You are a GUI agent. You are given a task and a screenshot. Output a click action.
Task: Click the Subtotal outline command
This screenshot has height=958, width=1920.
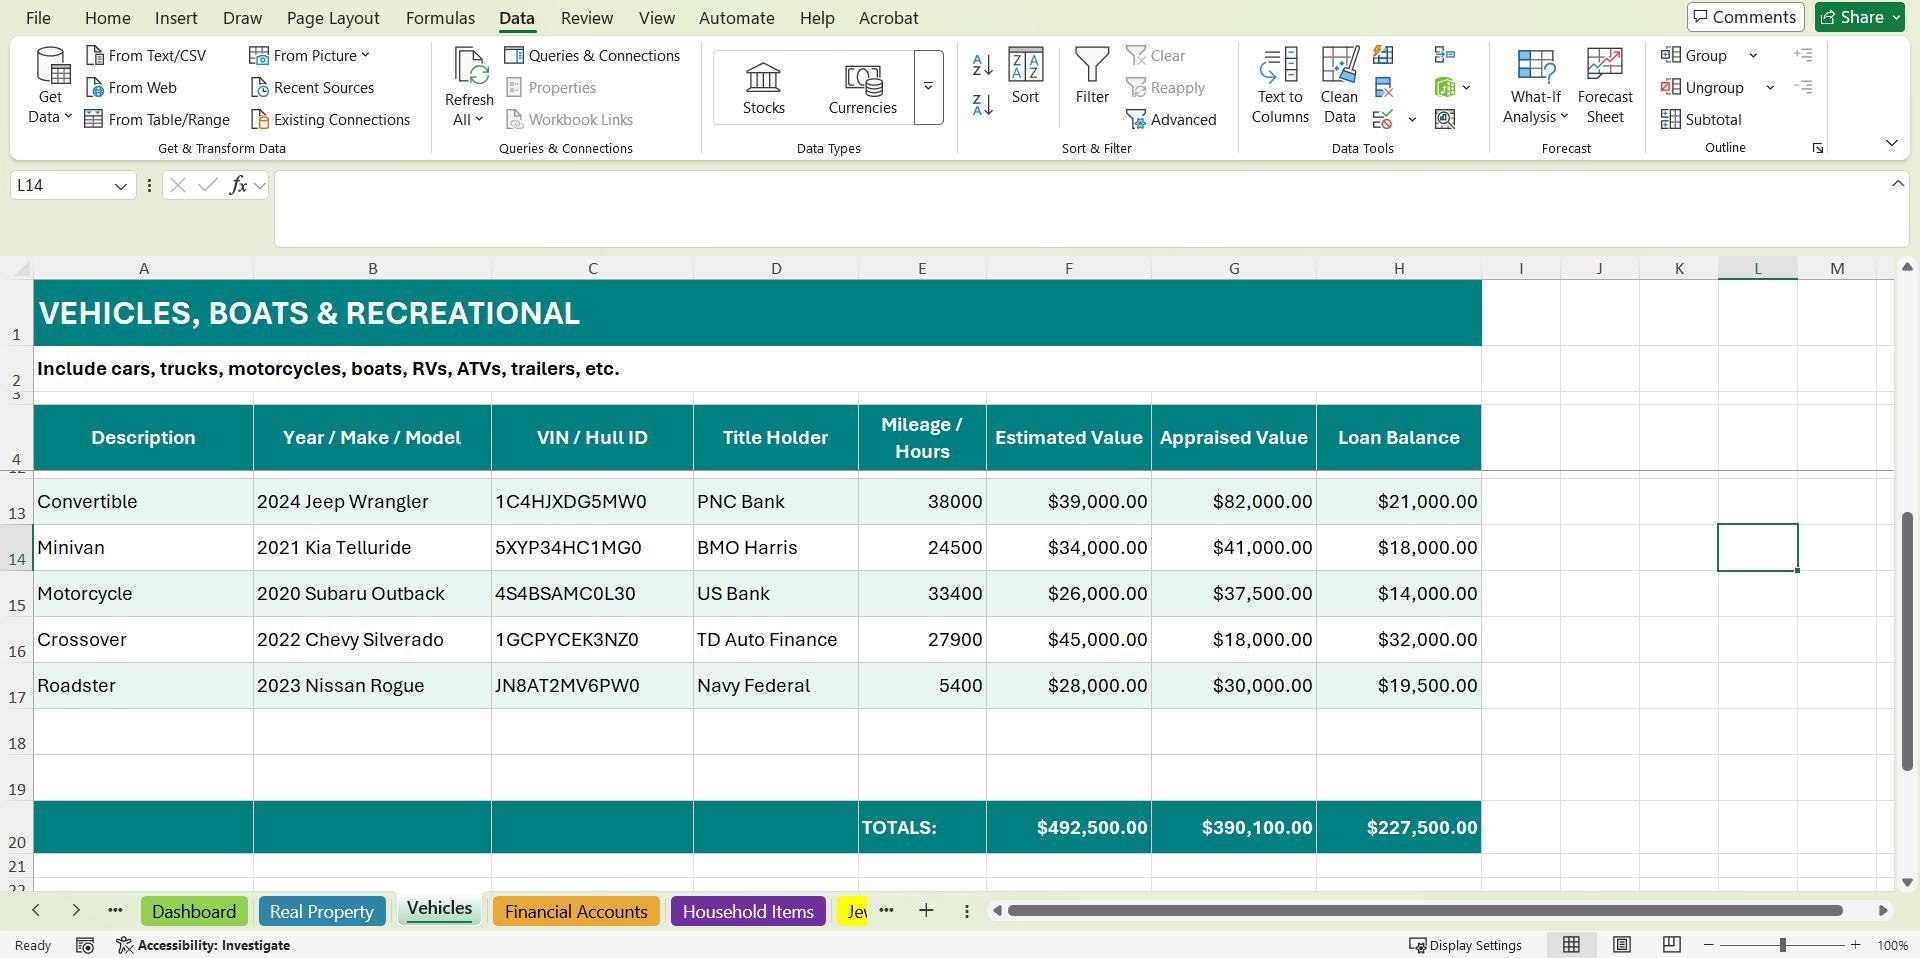[x=1702, y=120]
